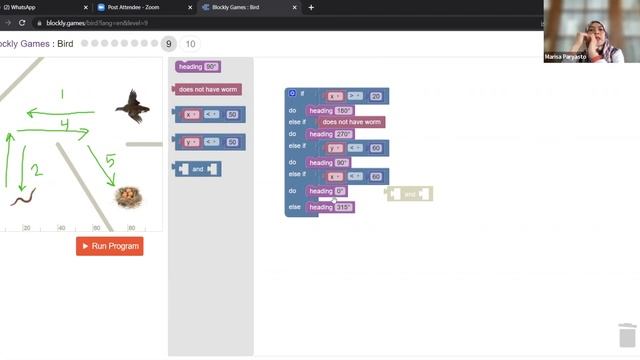Screen dimensions: 640x360
Task: Click the trash can in the workspace
Action: [x=627, y=335]
